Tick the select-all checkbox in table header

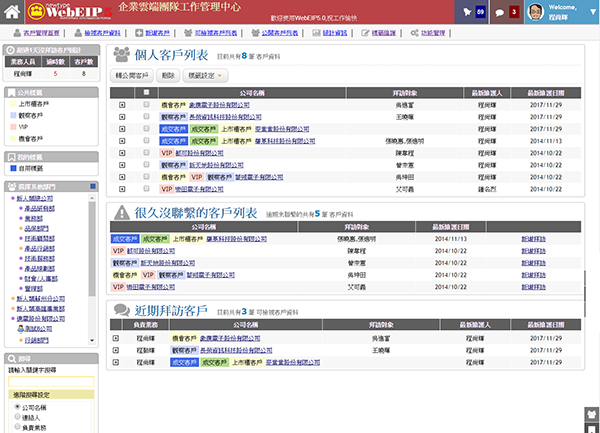(x=146, y=91)
